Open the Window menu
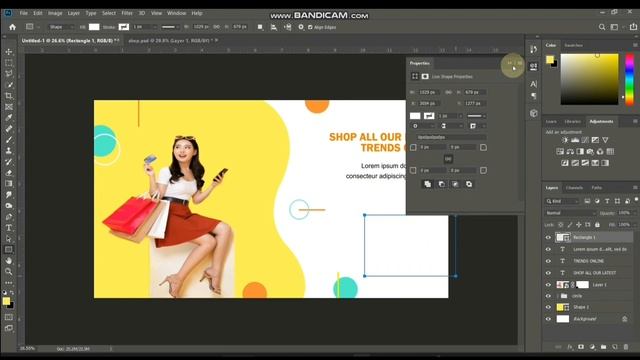The height and width of the screenshot is (360, 640). pyautogui.click(x=176, y=13)
